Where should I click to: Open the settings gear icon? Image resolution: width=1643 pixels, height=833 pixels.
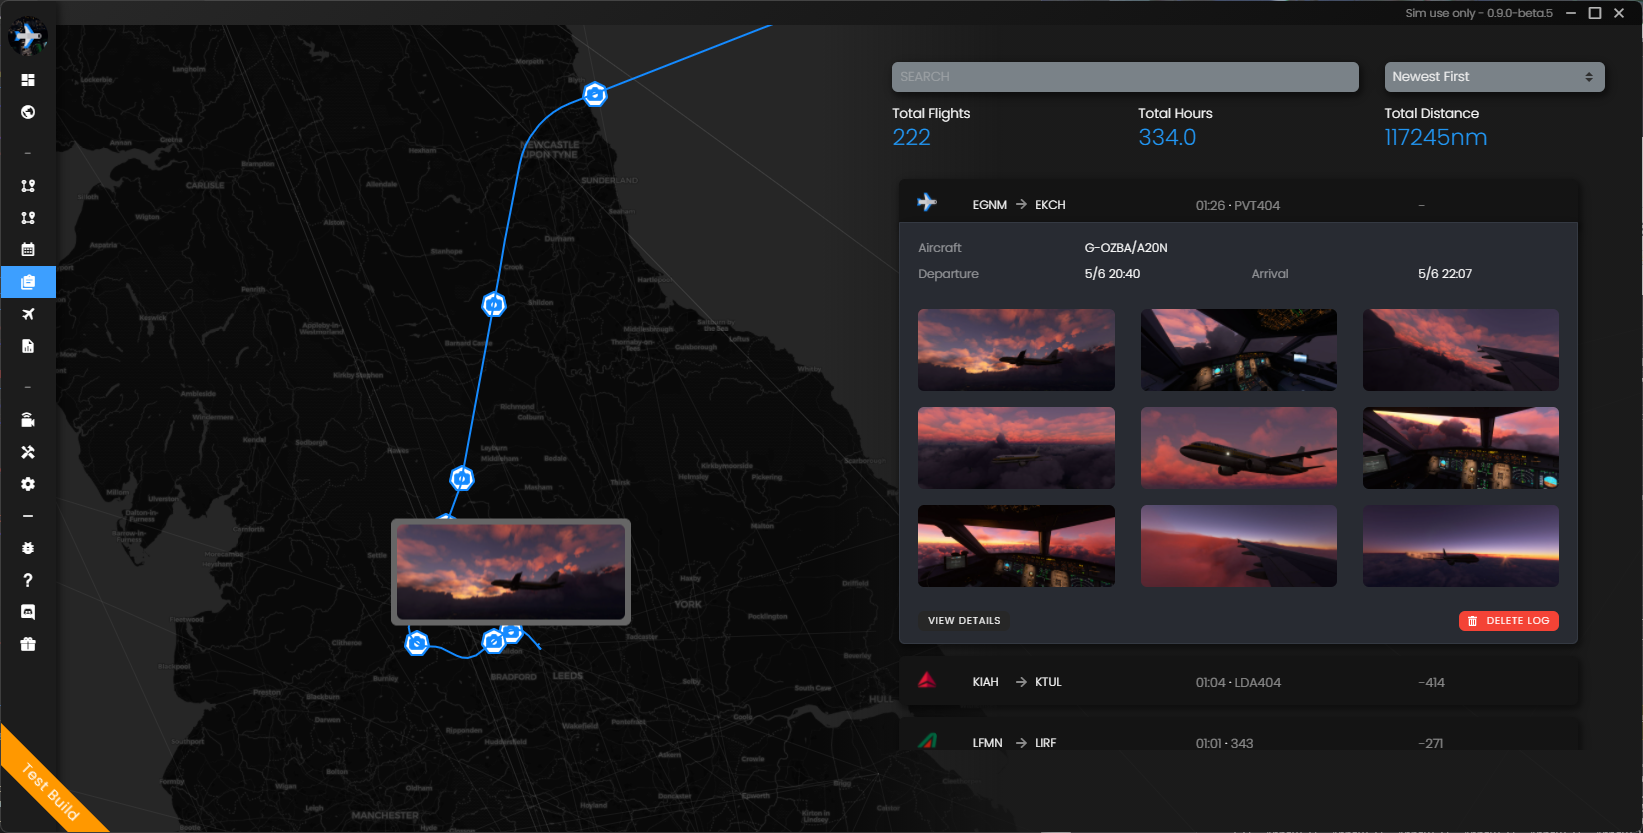tap(28, 484)
